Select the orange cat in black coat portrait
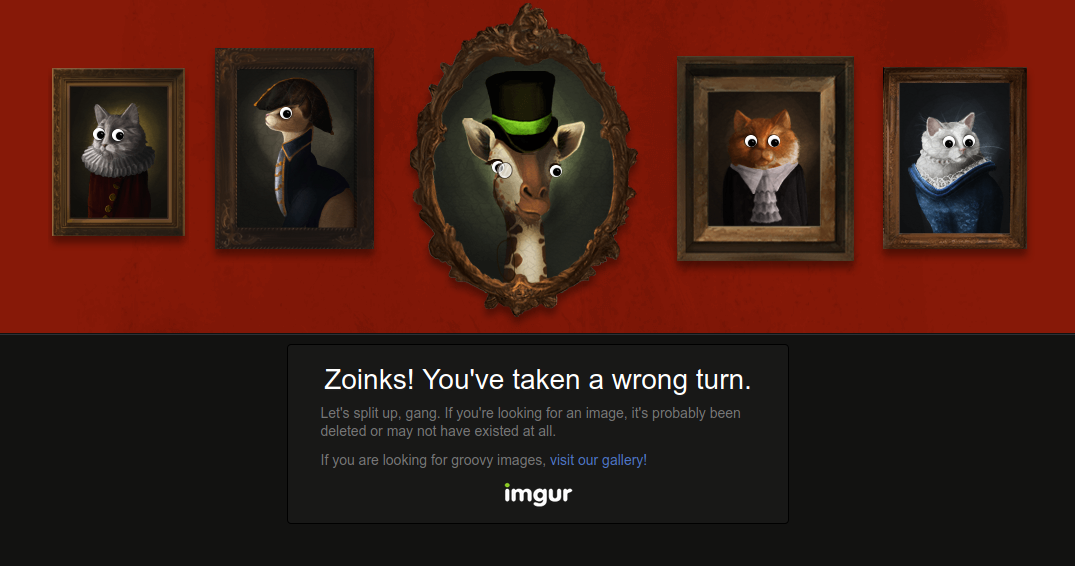 click(765, 158)
